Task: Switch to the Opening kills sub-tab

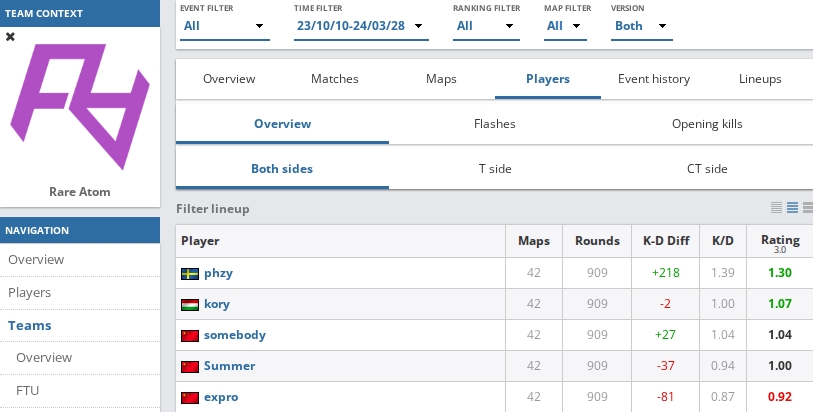Action: click(707, 124)
